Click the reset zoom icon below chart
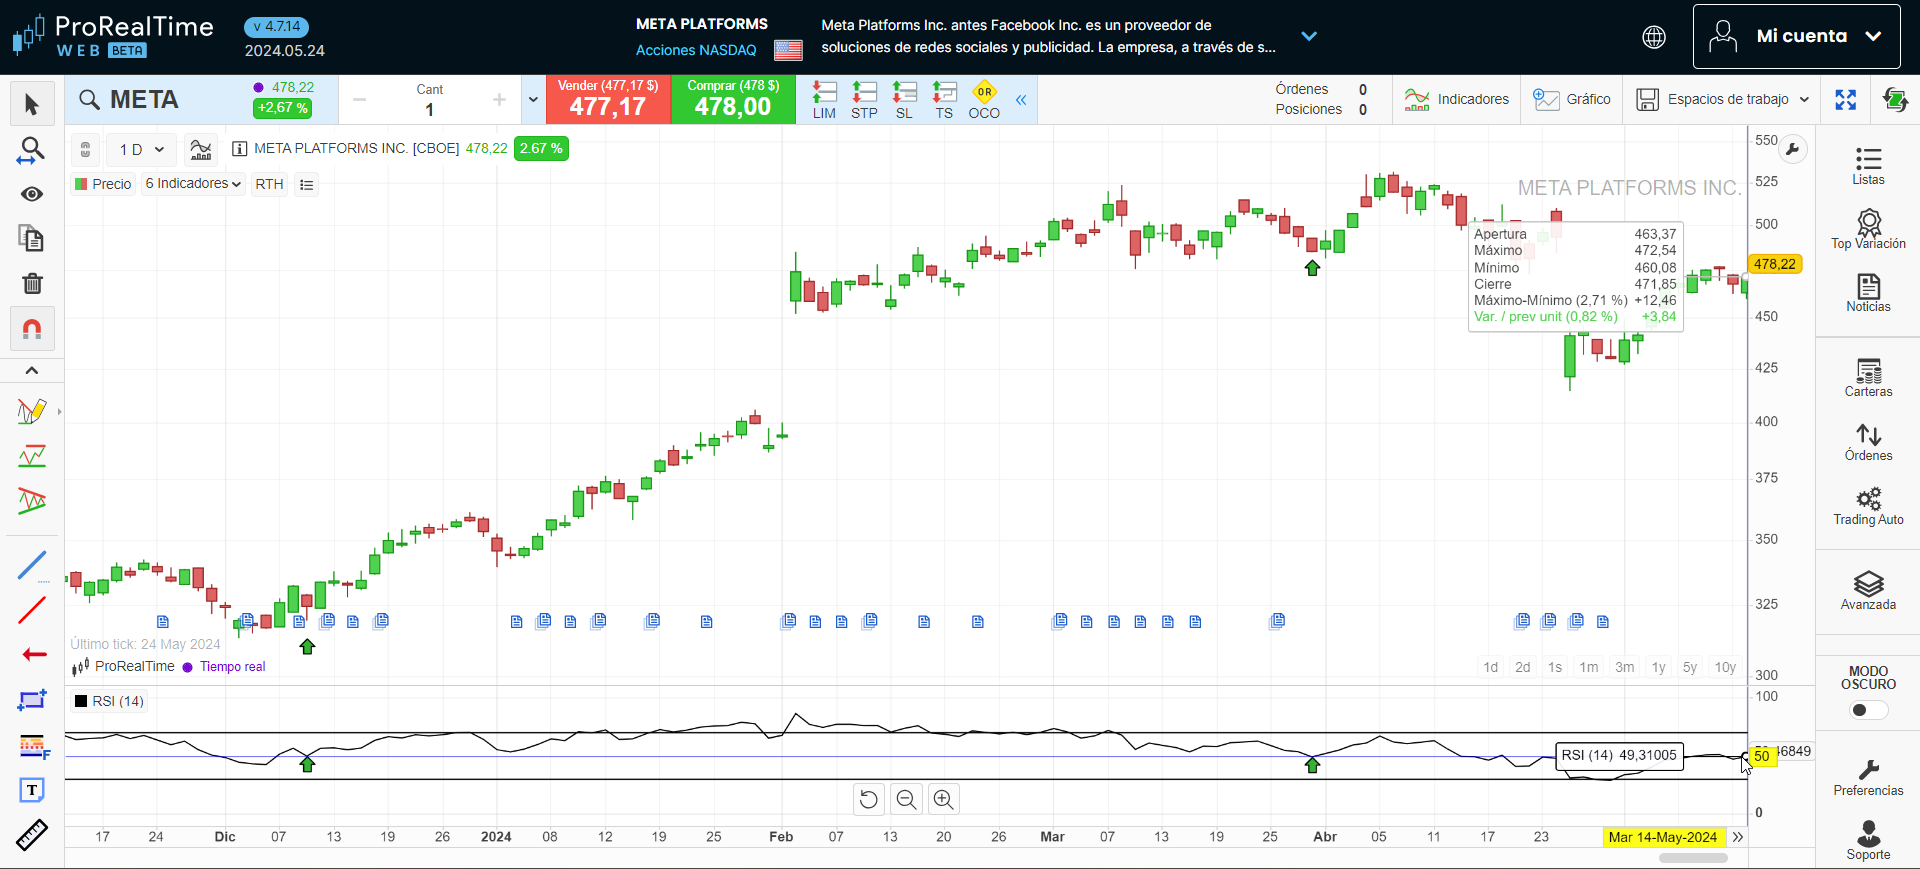 tap(868, 799)
